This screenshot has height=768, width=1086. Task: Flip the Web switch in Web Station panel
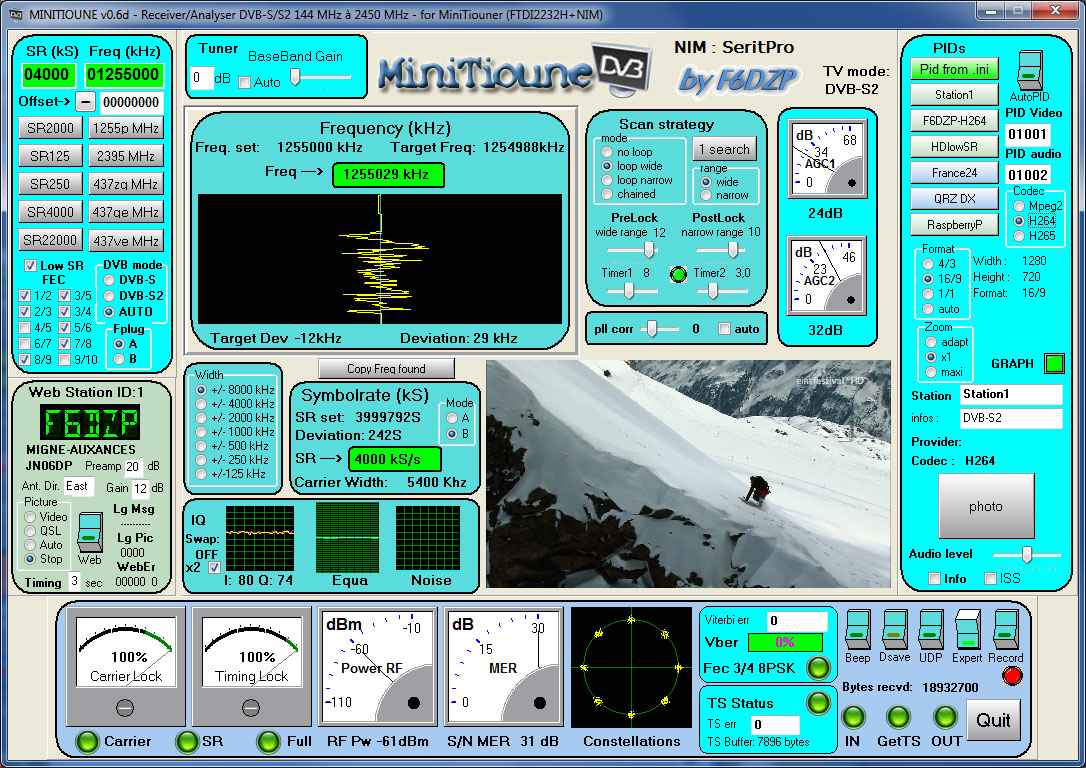pos(90,532)
